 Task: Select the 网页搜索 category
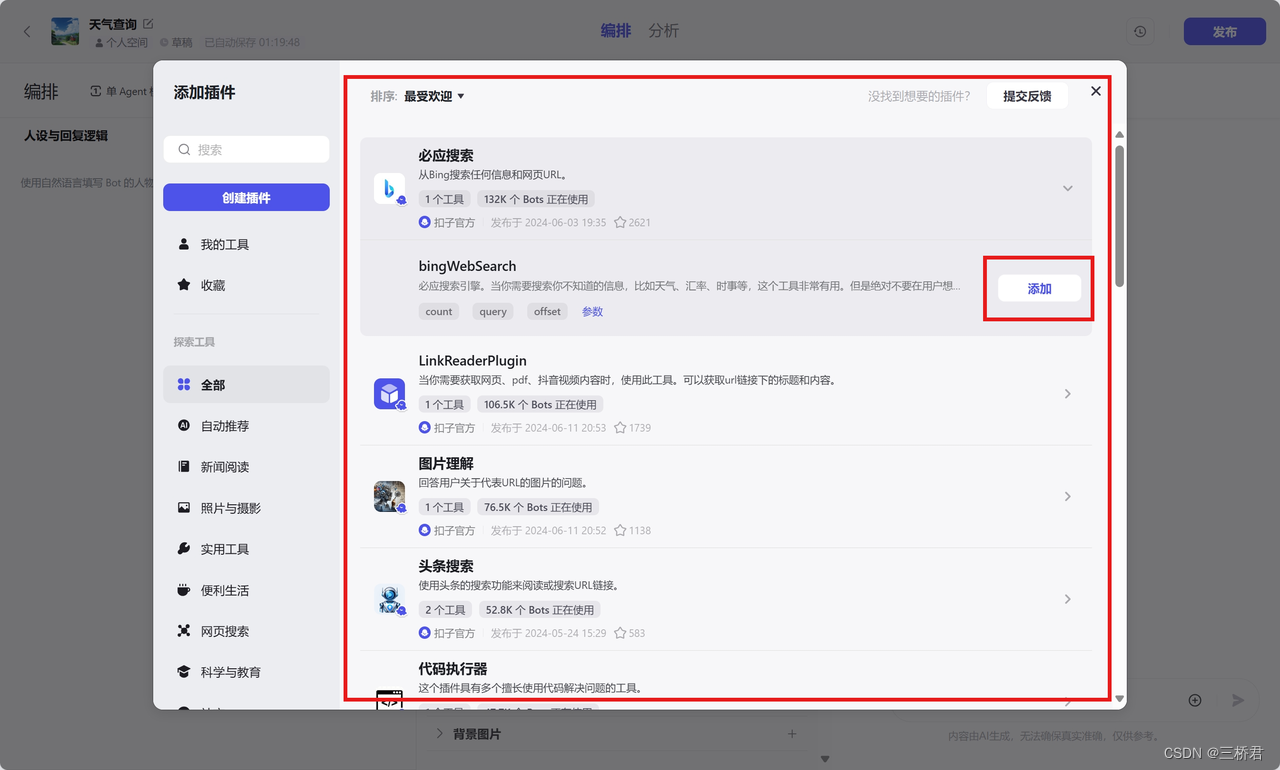[x=246, y=631]
